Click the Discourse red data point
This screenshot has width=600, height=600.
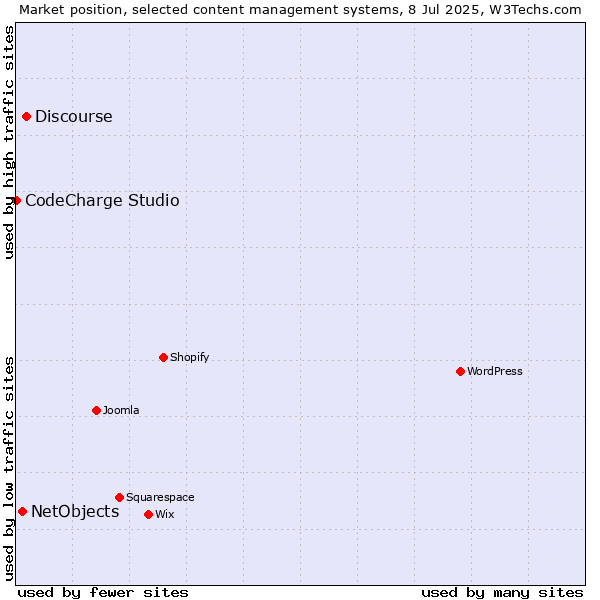[x=26, y=116]
